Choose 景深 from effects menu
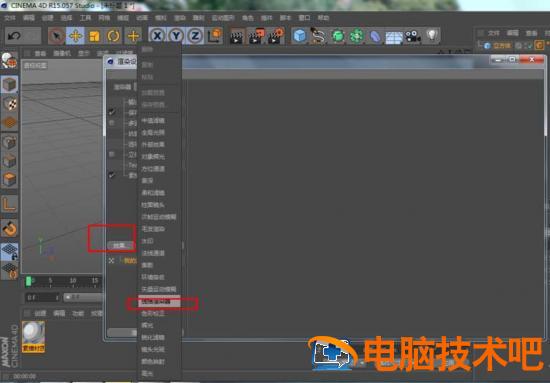This screenshot has width=550, height=383. pos(147,181)
